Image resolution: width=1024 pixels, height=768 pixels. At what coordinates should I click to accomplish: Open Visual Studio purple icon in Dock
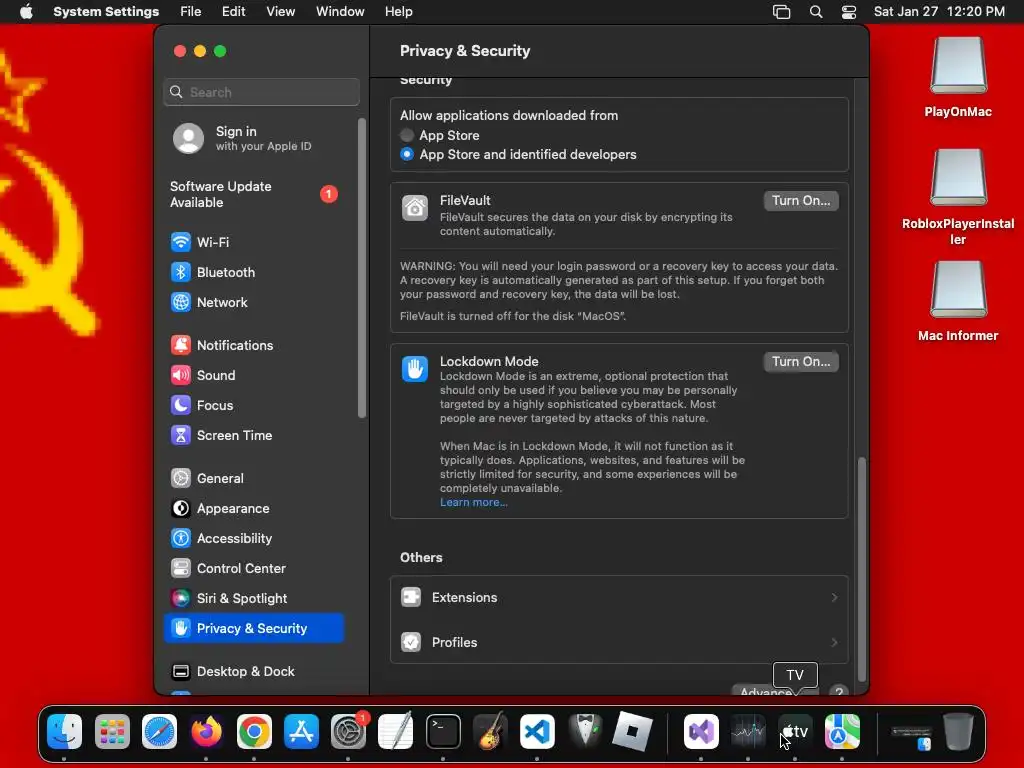click(701, 731)
